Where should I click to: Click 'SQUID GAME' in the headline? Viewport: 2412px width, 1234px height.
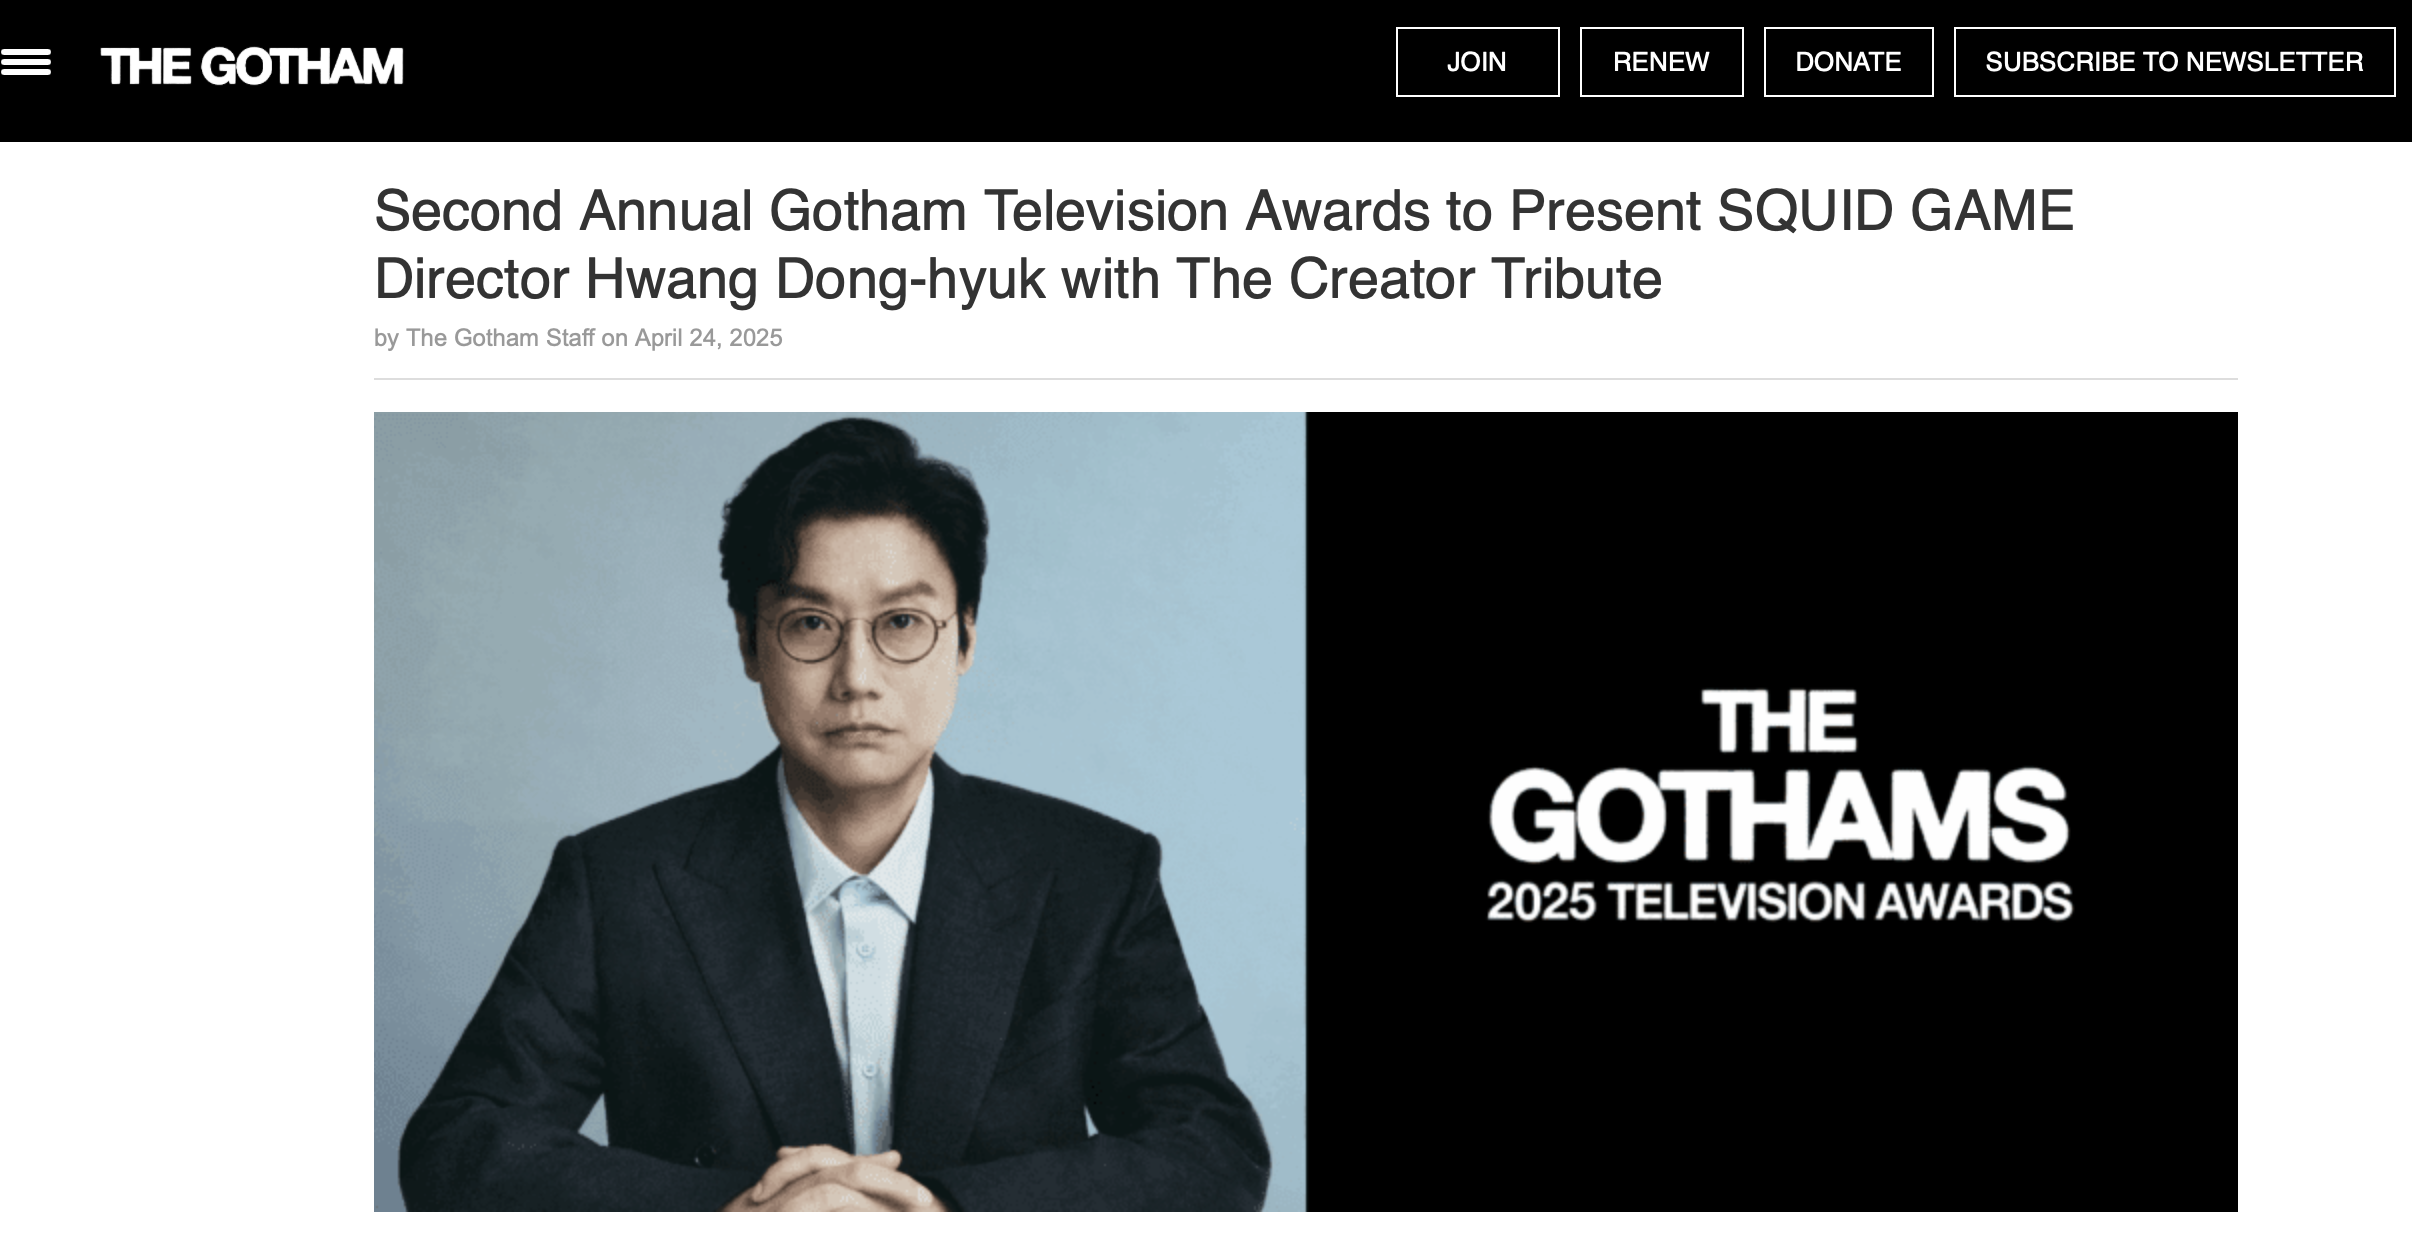(1895, 211)
